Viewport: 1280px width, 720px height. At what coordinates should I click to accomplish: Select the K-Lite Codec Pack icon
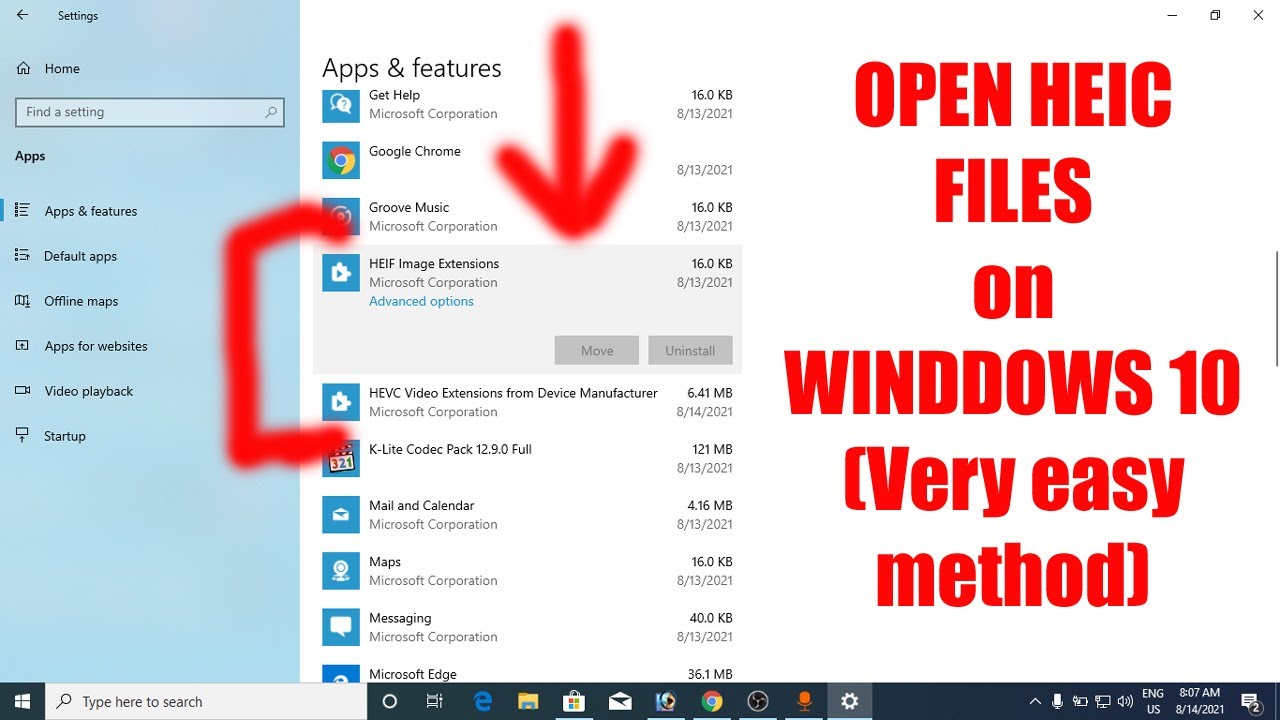(341, 458)
